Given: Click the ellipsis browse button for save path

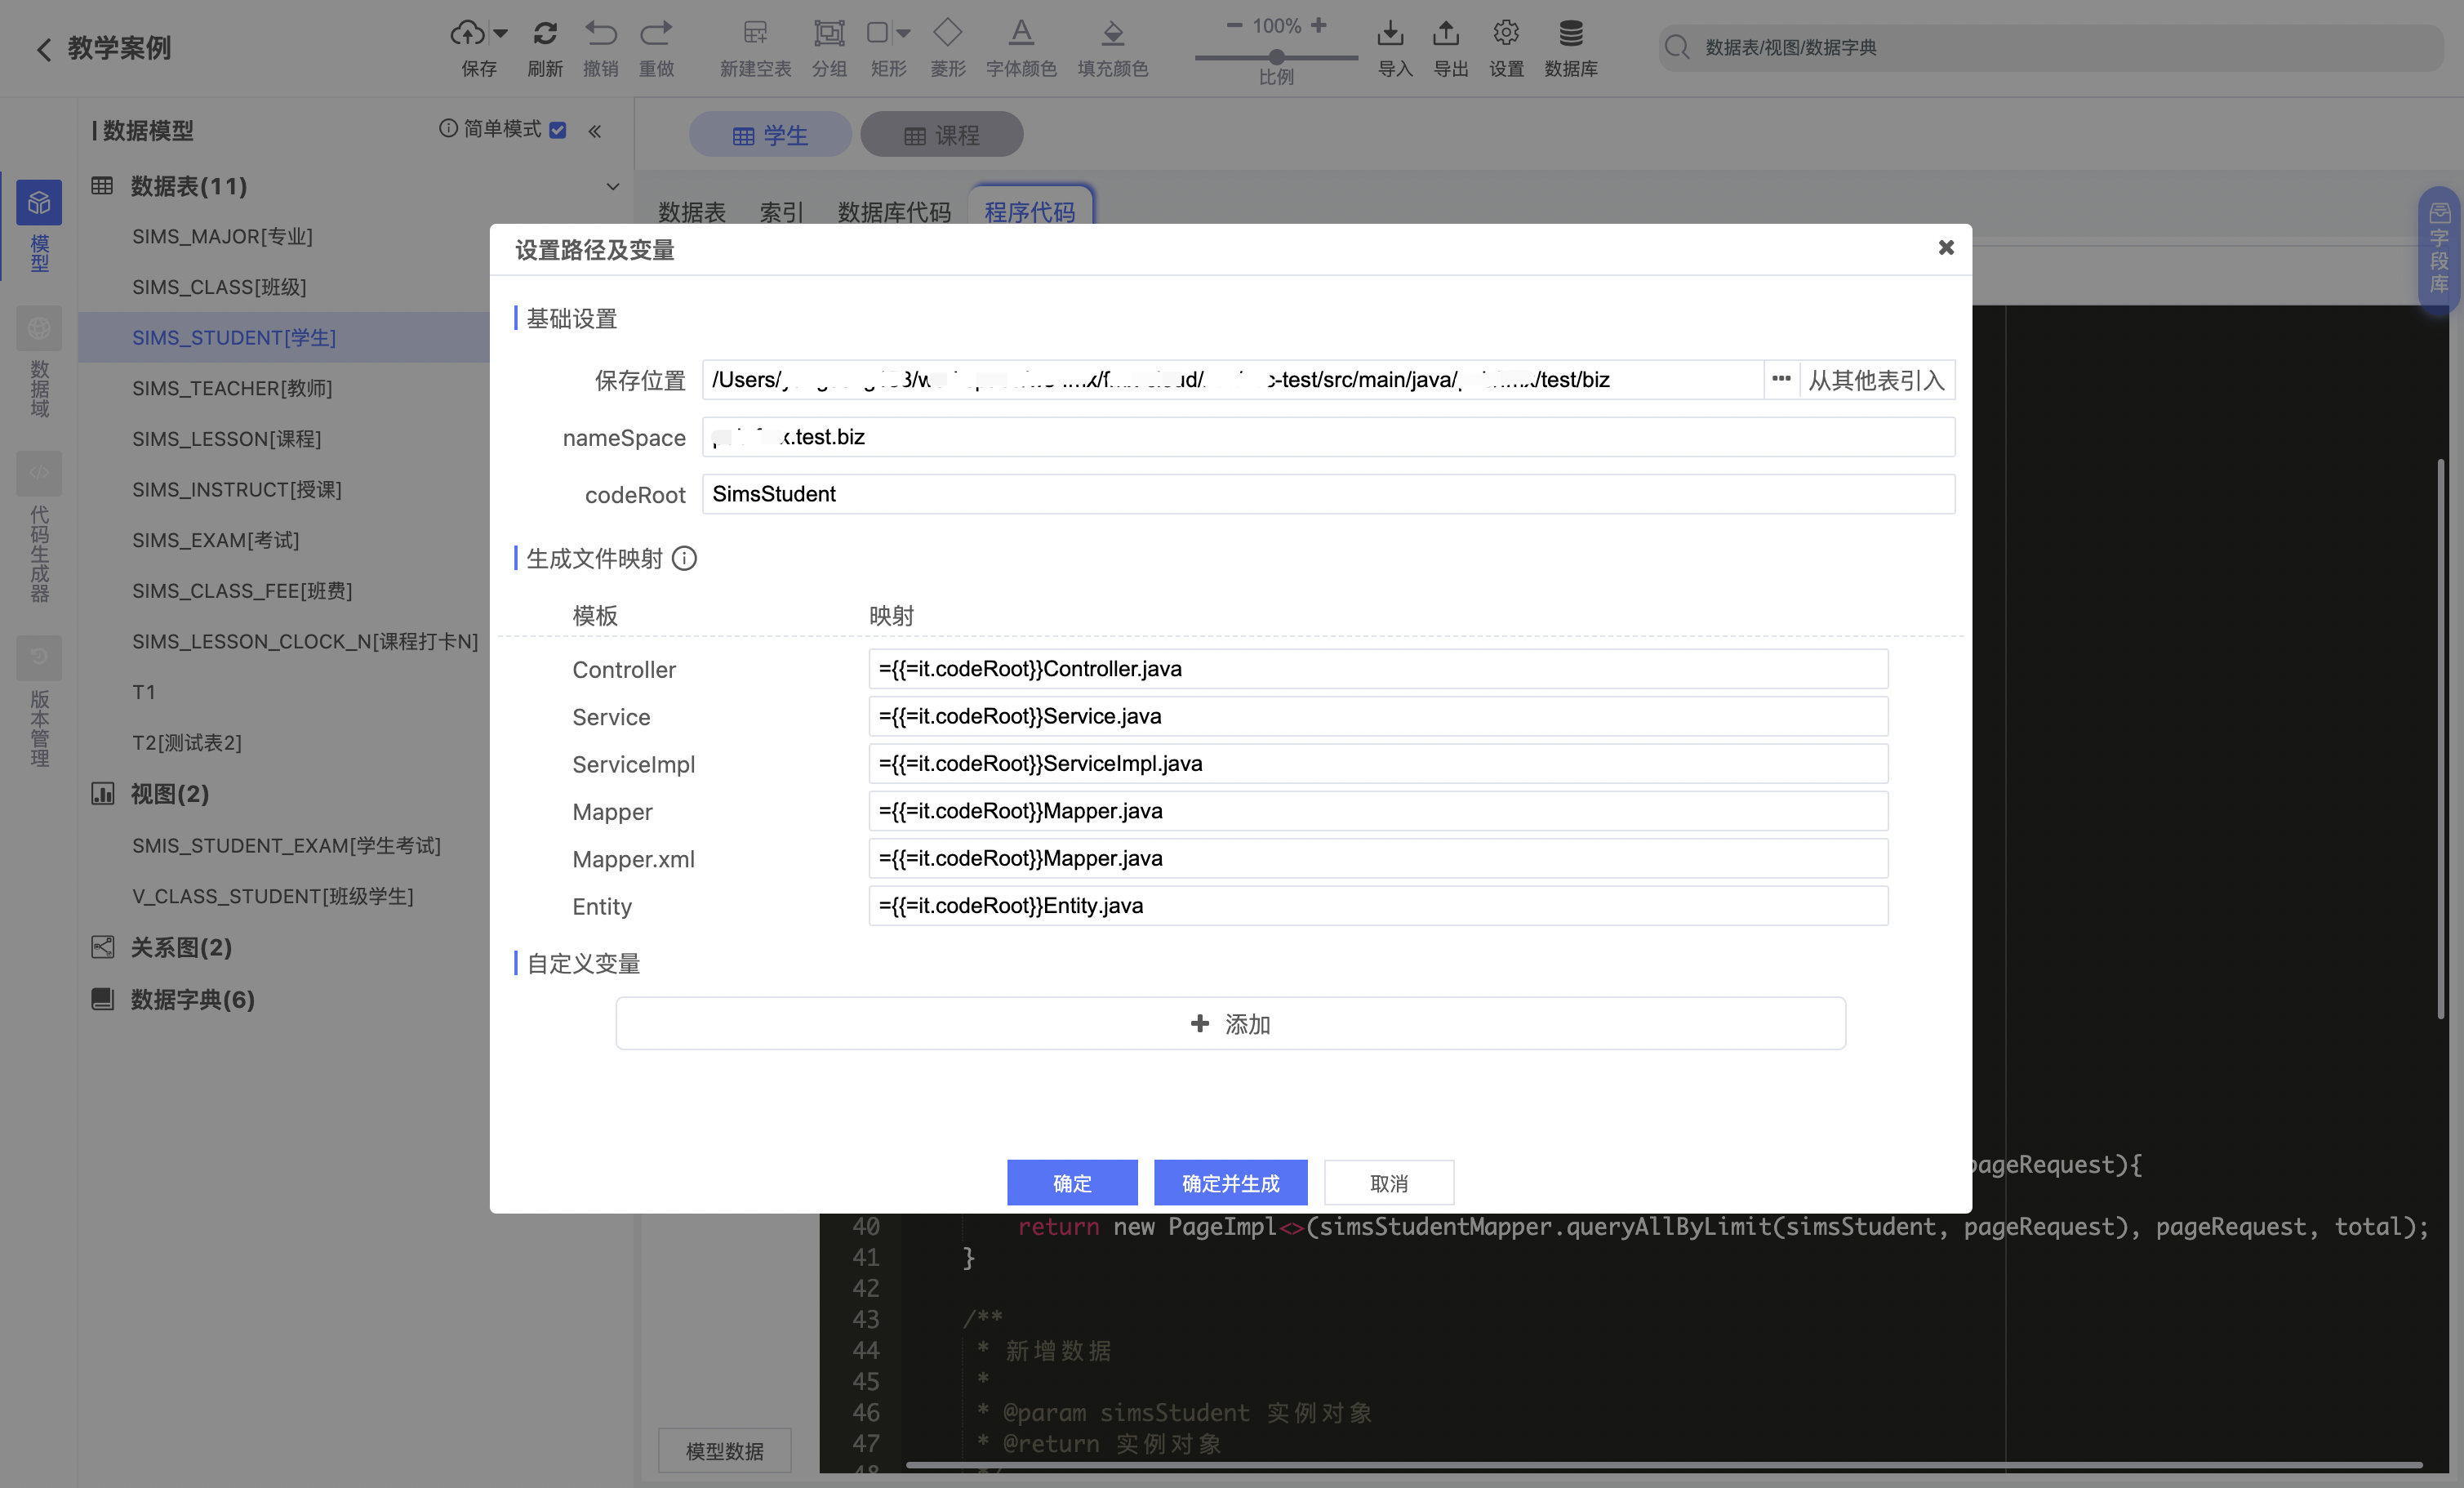Looking at the screenshot, I should [1781, 379].
